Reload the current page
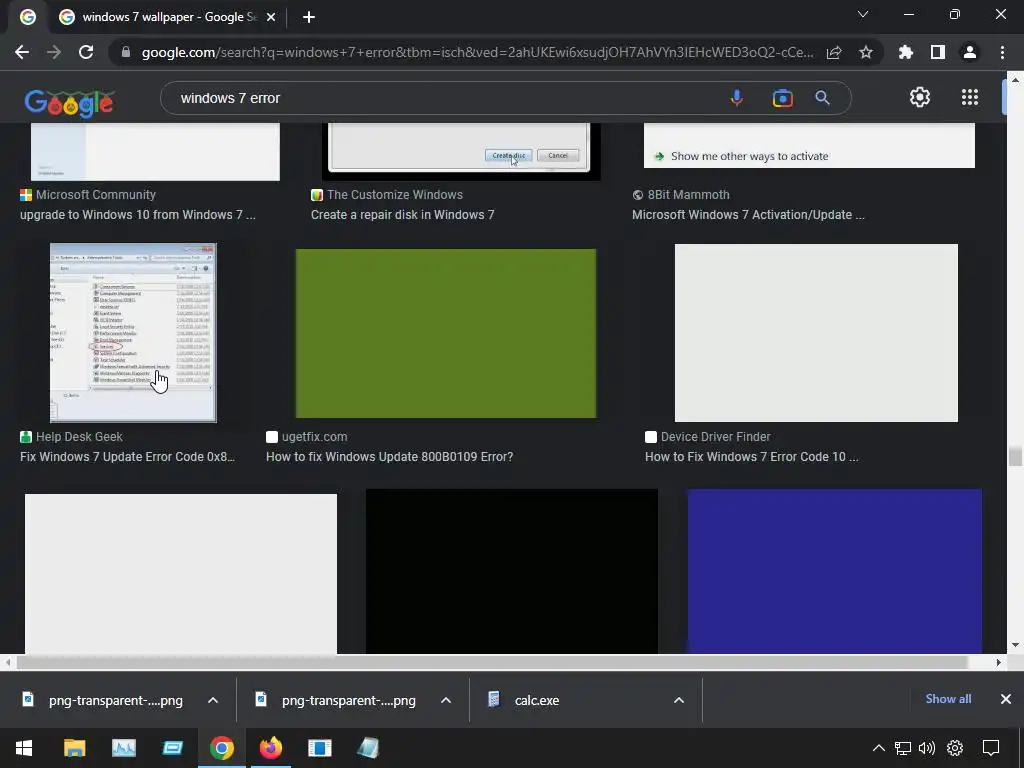This screenshot has width=1024, height=768. tap(86, 52)
